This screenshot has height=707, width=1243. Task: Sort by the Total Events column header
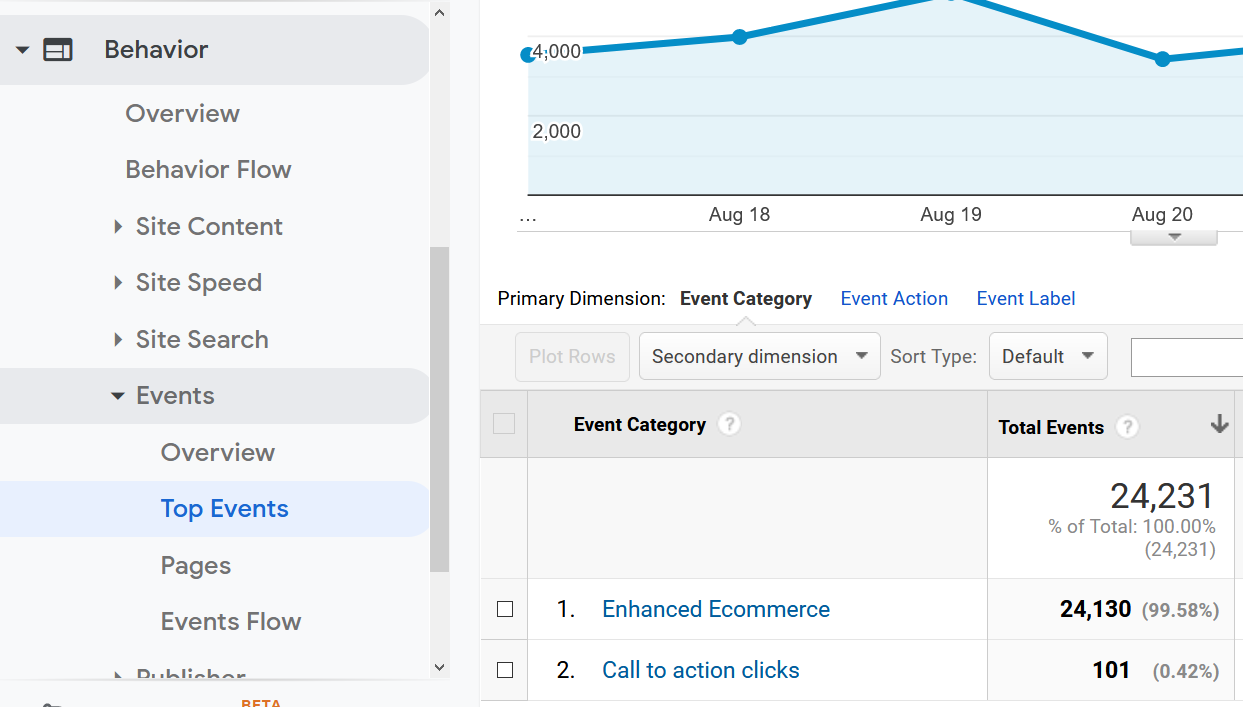(x=1051, y=427)
